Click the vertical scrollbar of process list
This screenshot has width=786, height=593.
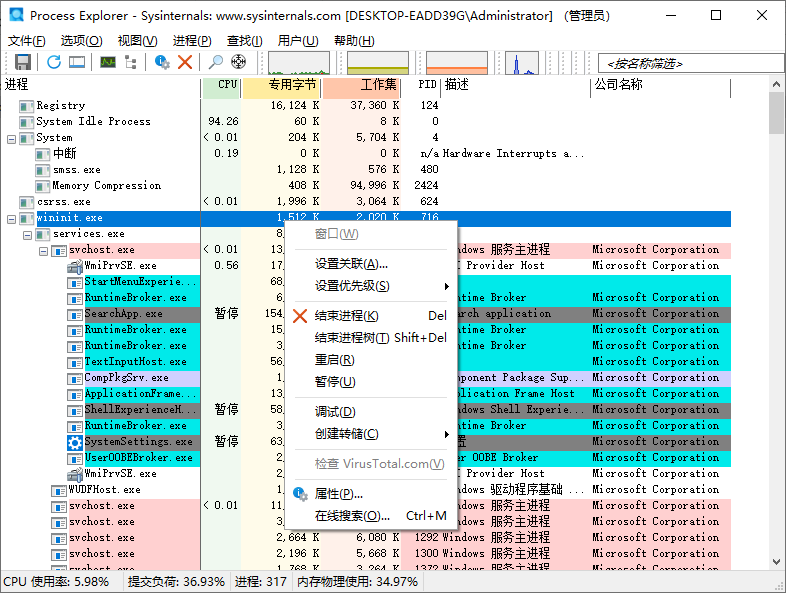pyautogui.click(x=777, y=300)
